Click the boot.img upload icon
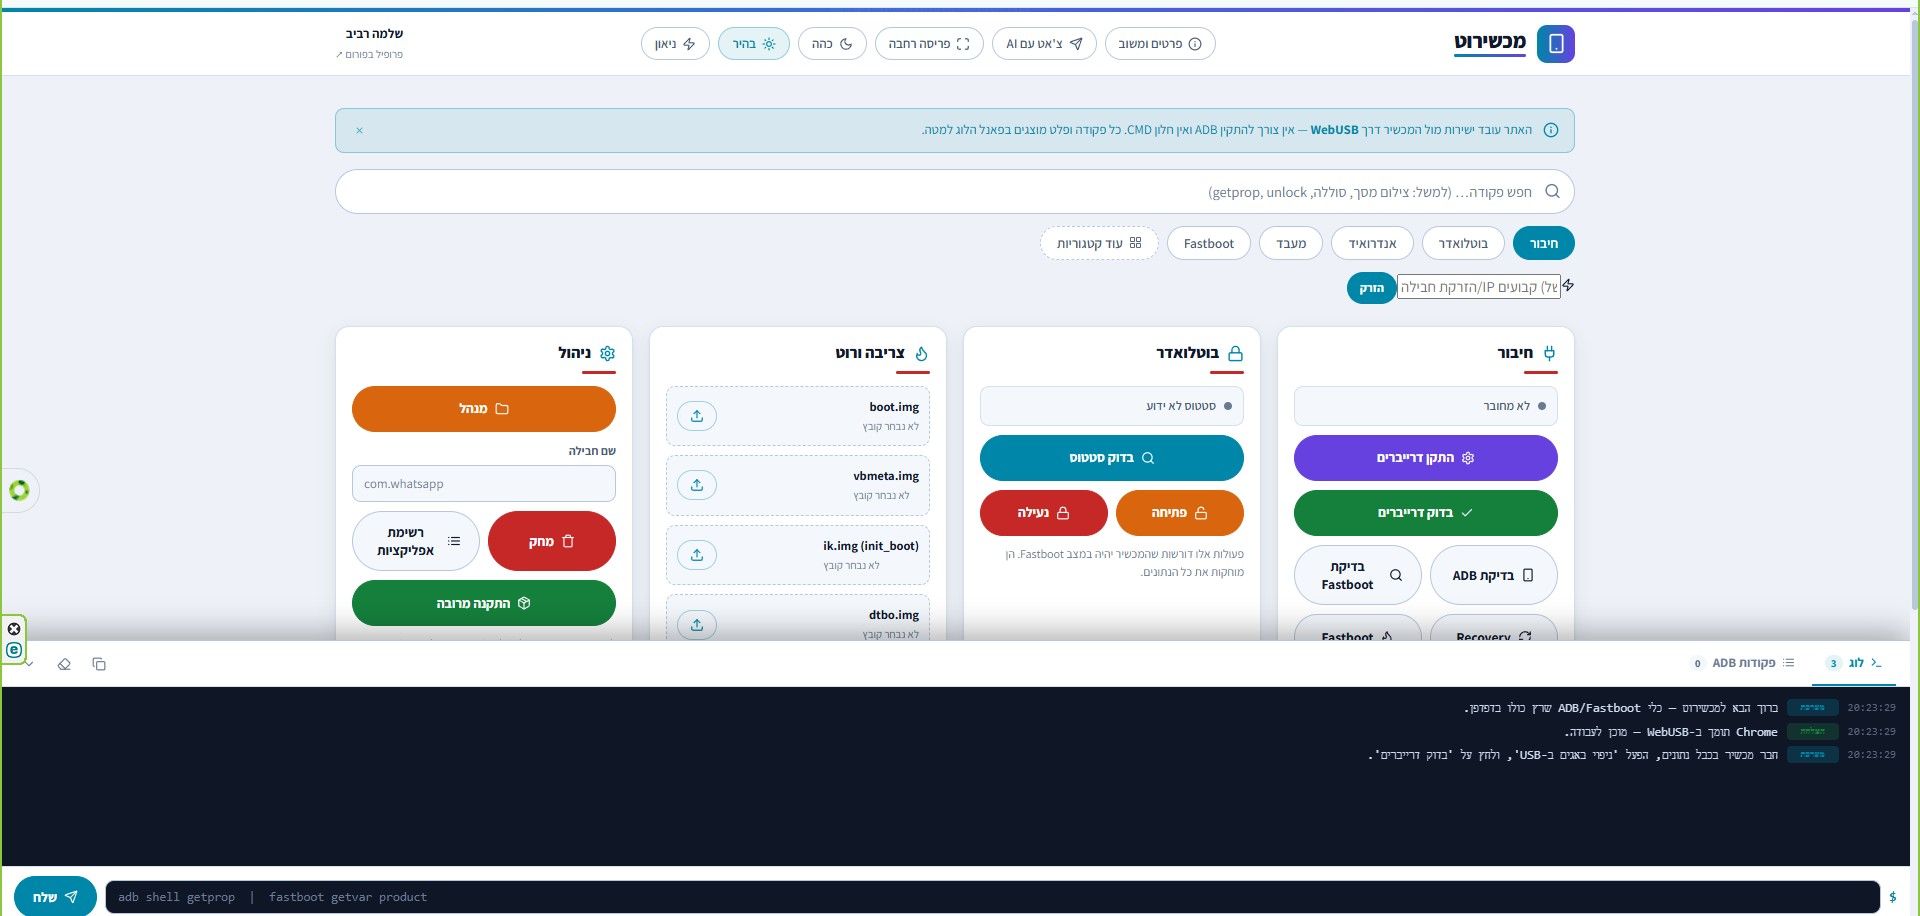1920x916 pixels. 697,416
